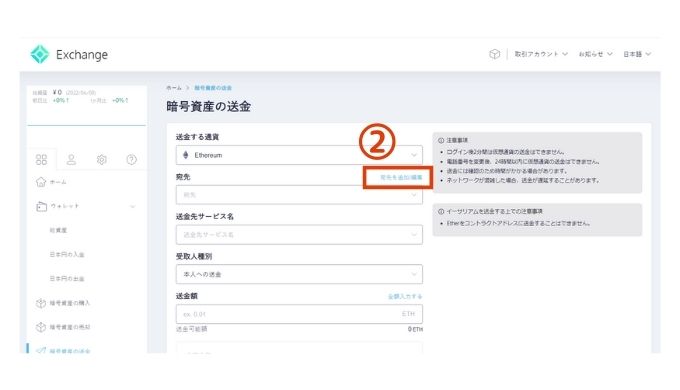Screen dimensions: 680x390
Task: Go to ホーム in the sidebar
Action: (58, 182)
